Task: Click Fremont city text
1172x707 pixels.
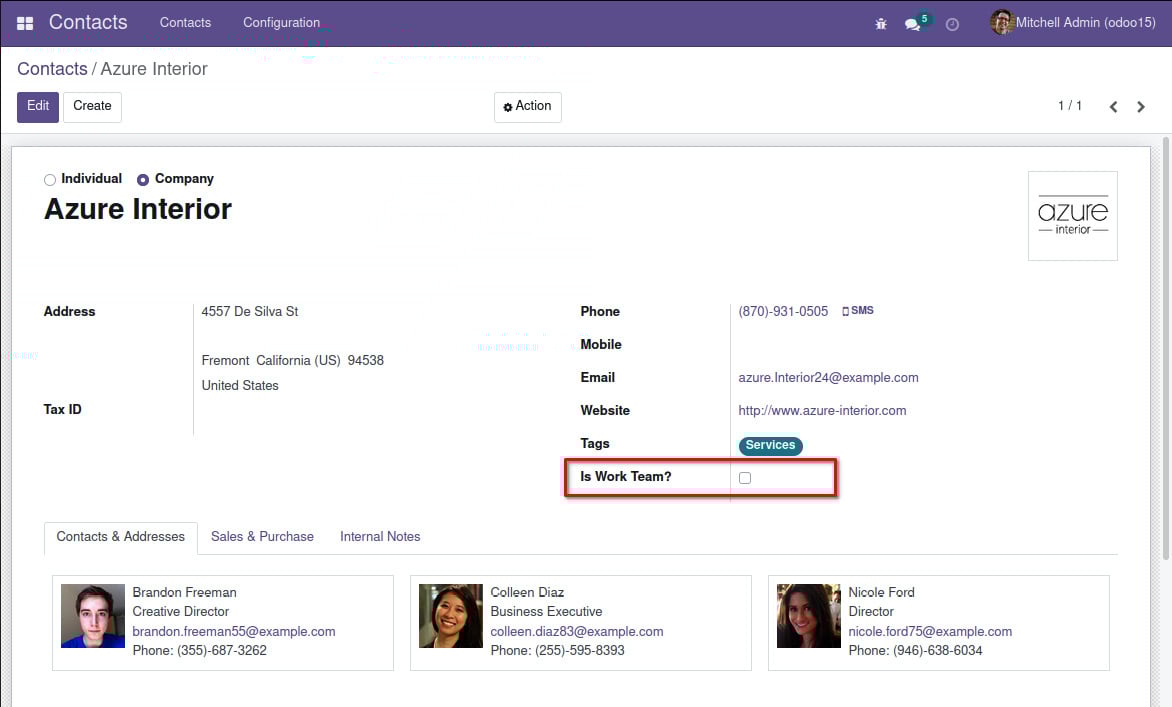Action: click(225, 361)
